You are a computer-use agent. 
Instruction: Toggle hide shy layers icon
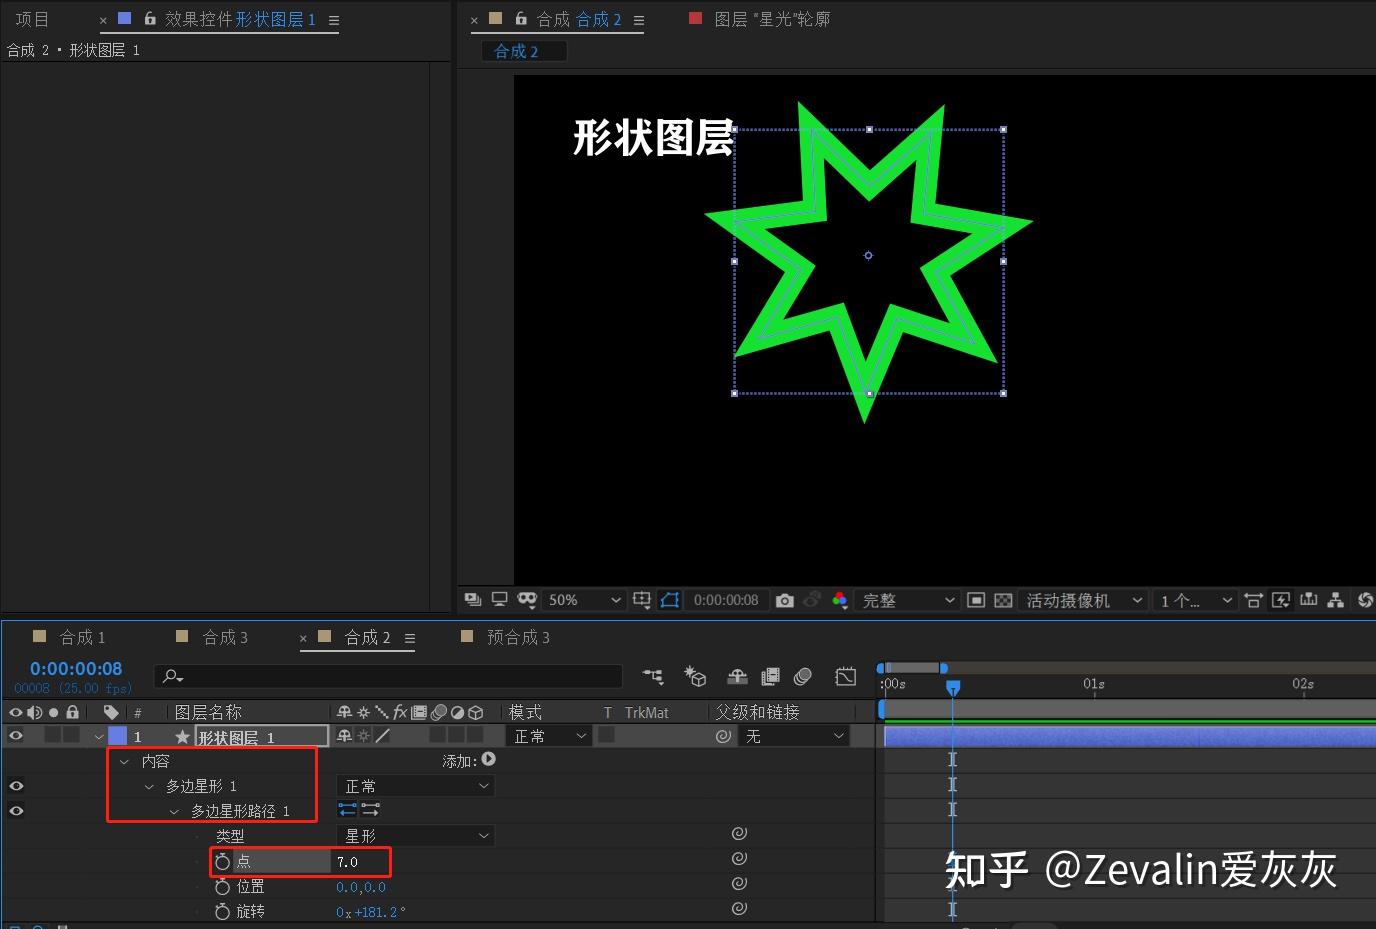737,677
